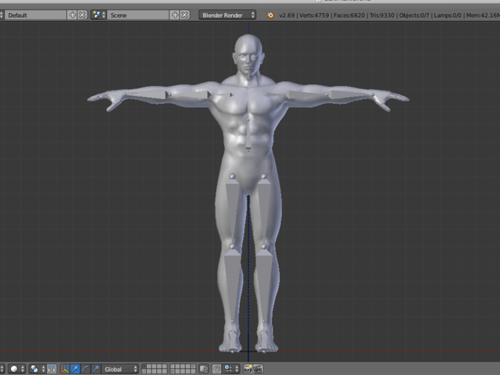Viewport: 500px width, 375px height.
Task: Open the Global transform orientation dropdown
Action: (120, 369)
